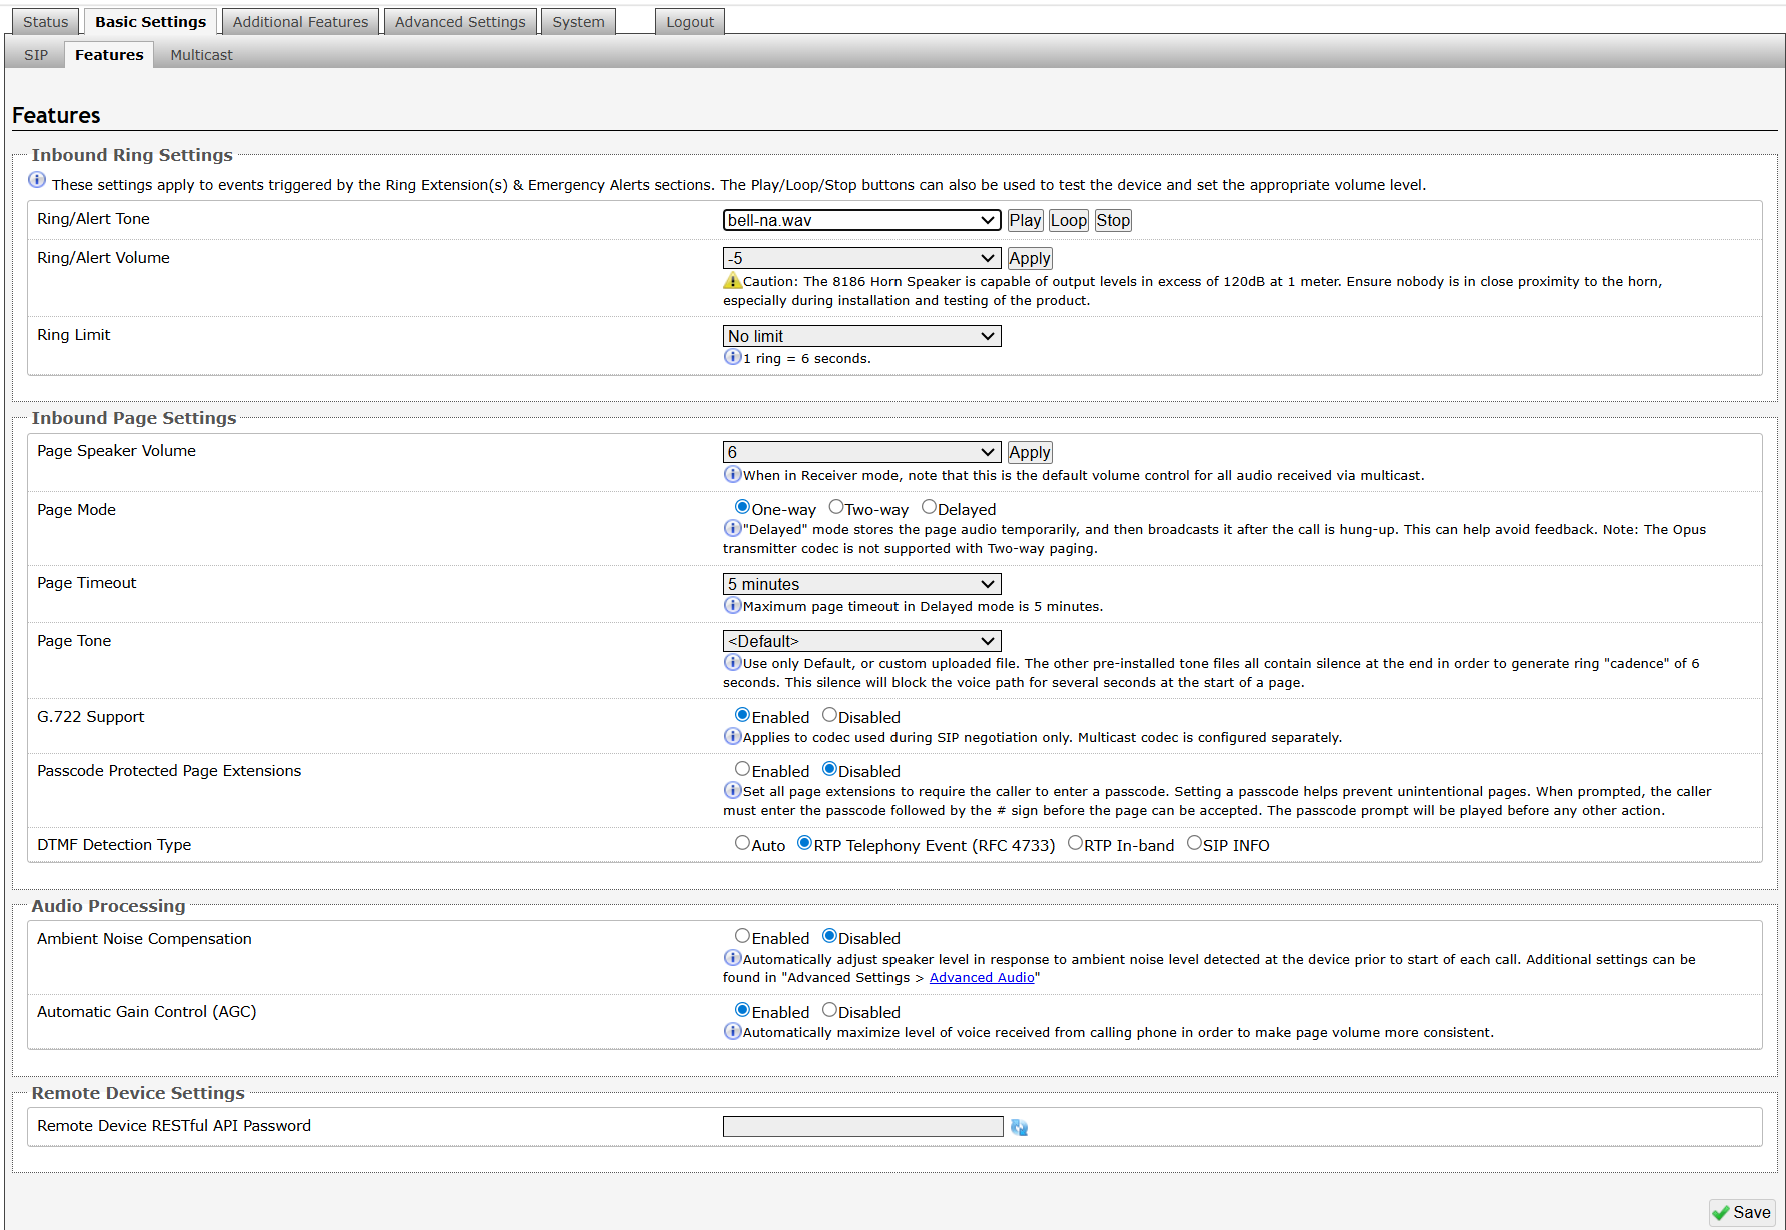
Task: Select Delayed page mode
Action: tap(929, 507)
